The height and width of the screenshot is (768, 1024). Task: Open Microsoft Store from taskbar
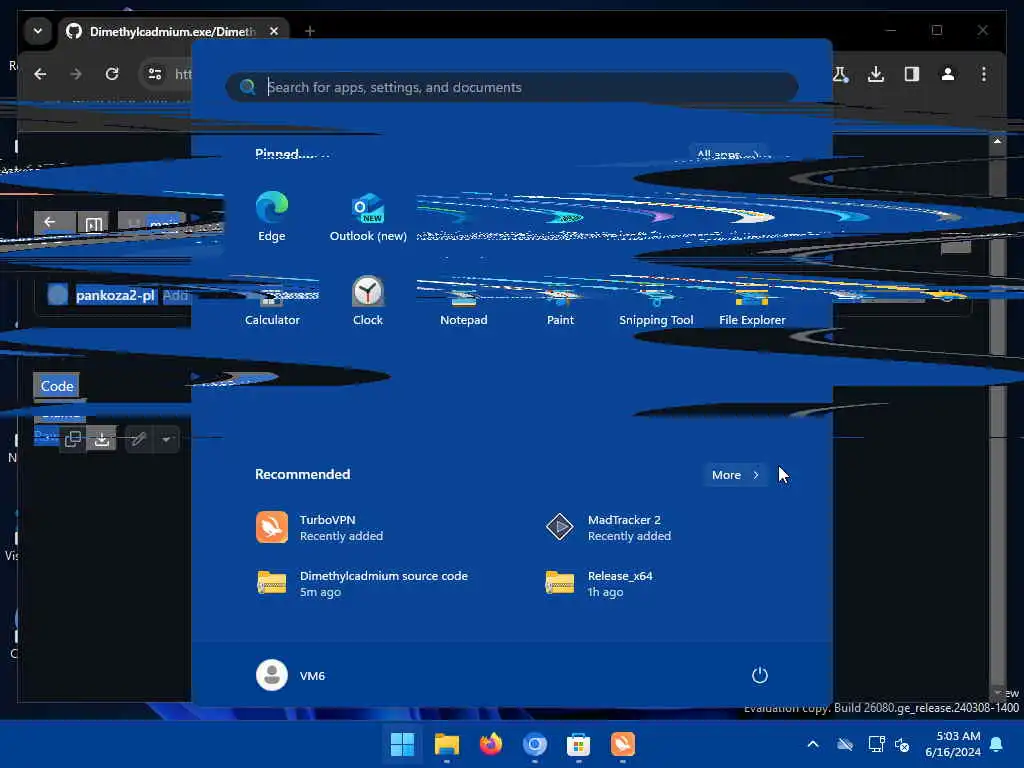tap(579, 744)
